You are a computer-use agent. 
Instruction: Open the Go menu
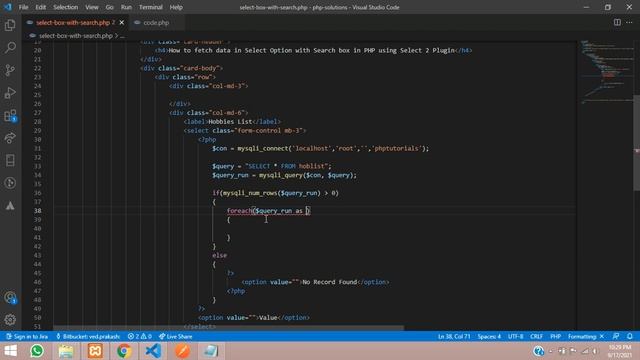[109, 7]
